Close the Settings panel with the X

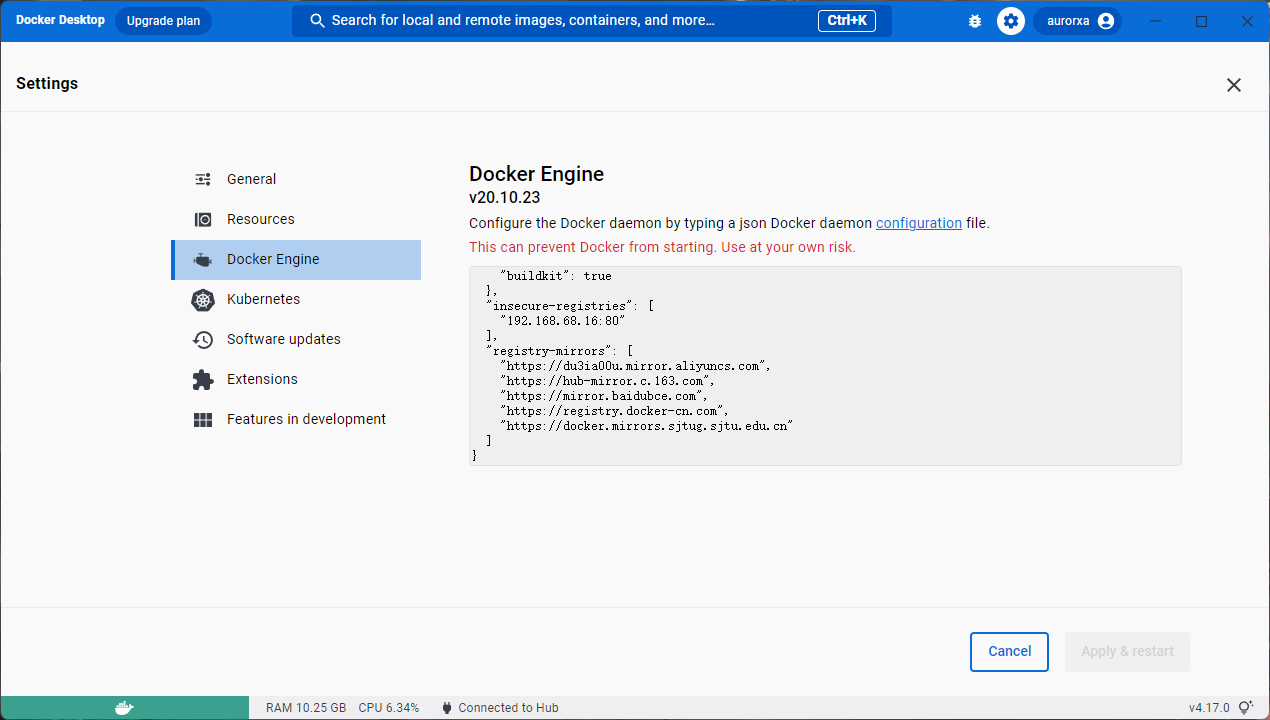(x=1234, y=85)
